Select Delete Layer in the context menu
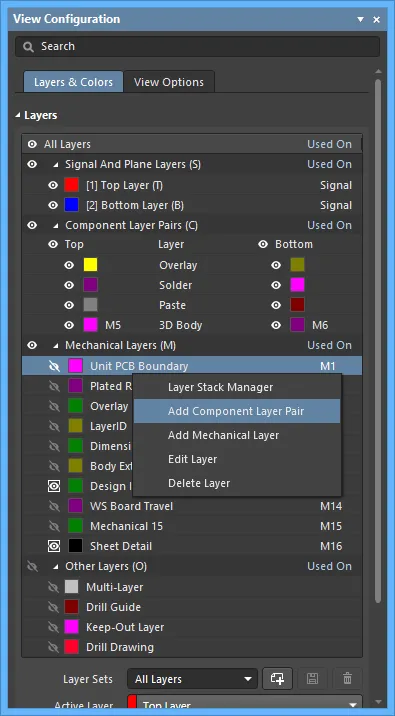Screen dimensions: 395x716 (199, 483)
